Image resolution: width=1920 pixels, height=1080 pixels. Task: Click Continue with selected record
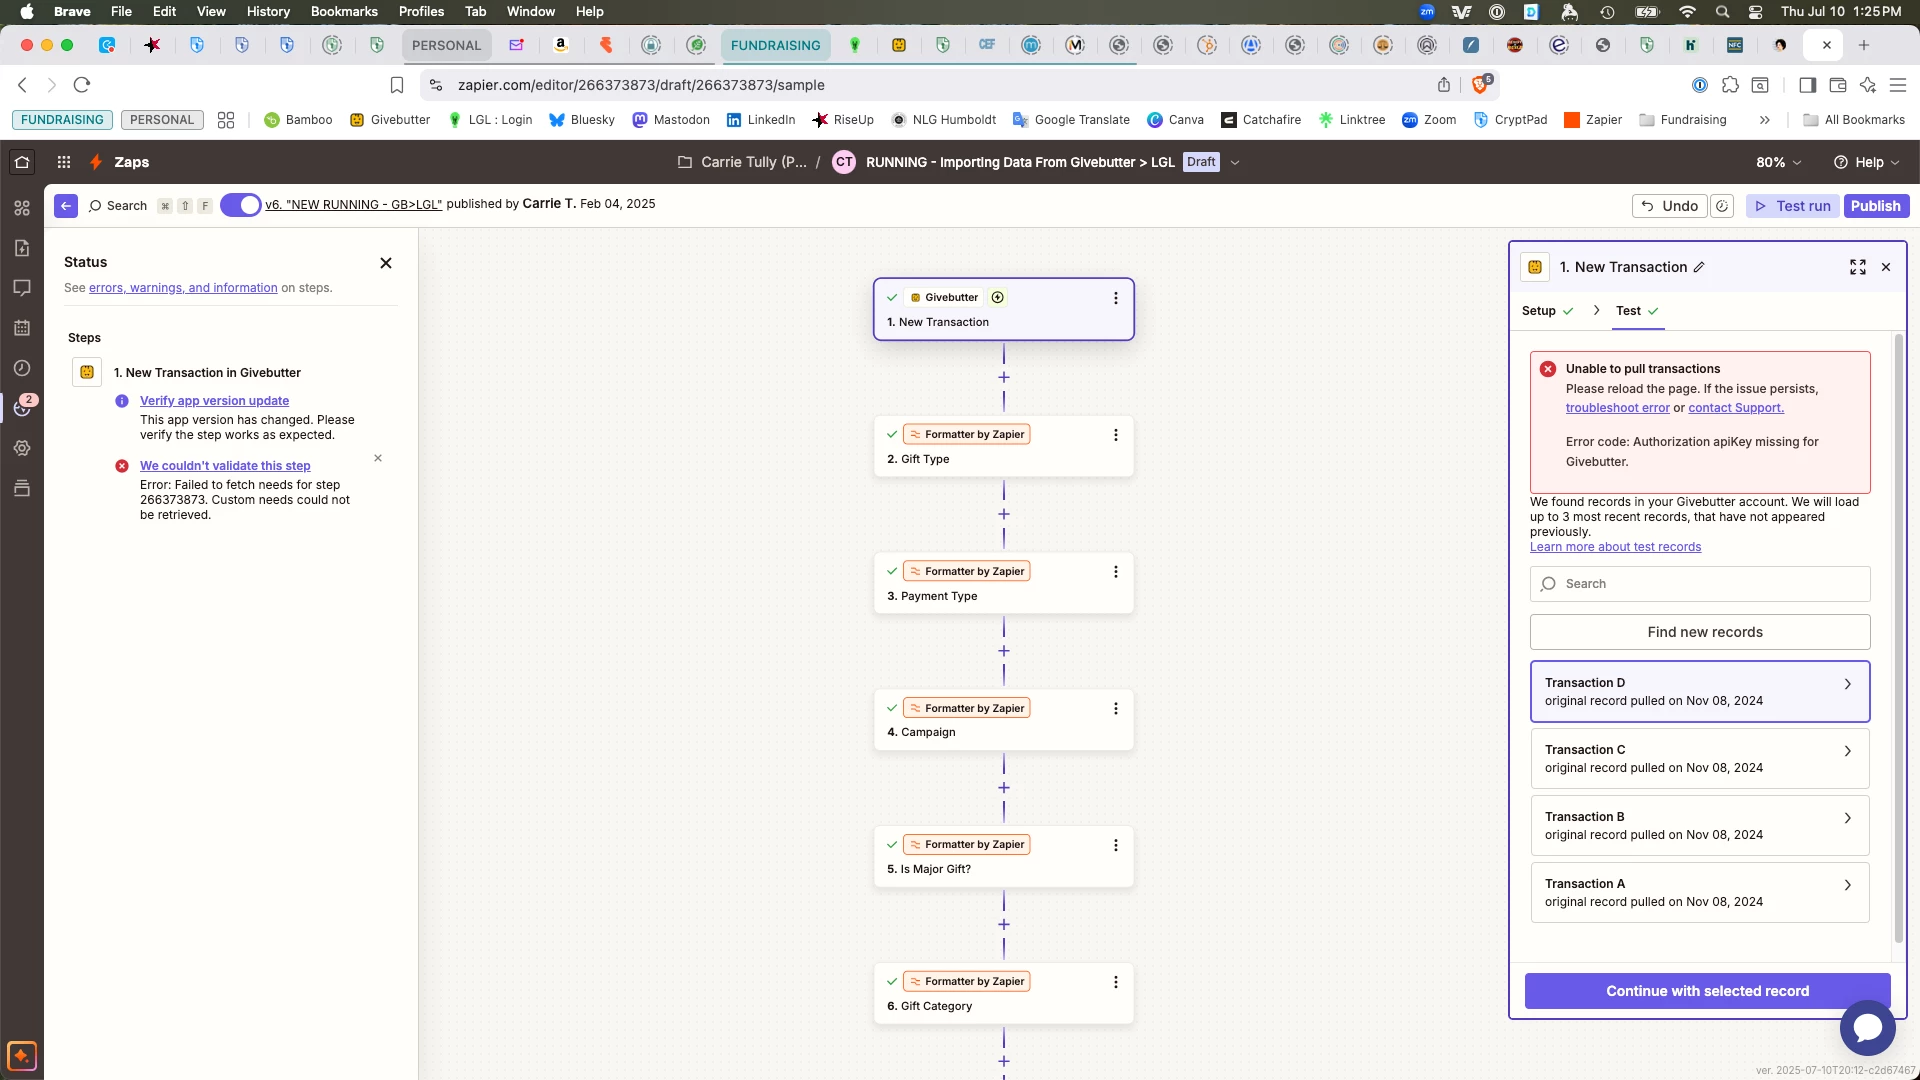pos(1707,991)
